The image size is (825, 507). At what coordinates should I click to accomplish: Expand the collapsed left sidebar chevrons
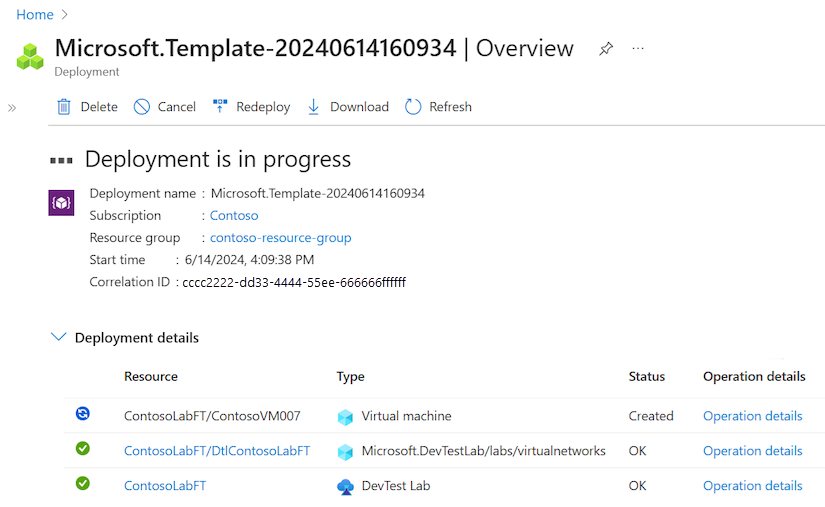tap(12, 108)
